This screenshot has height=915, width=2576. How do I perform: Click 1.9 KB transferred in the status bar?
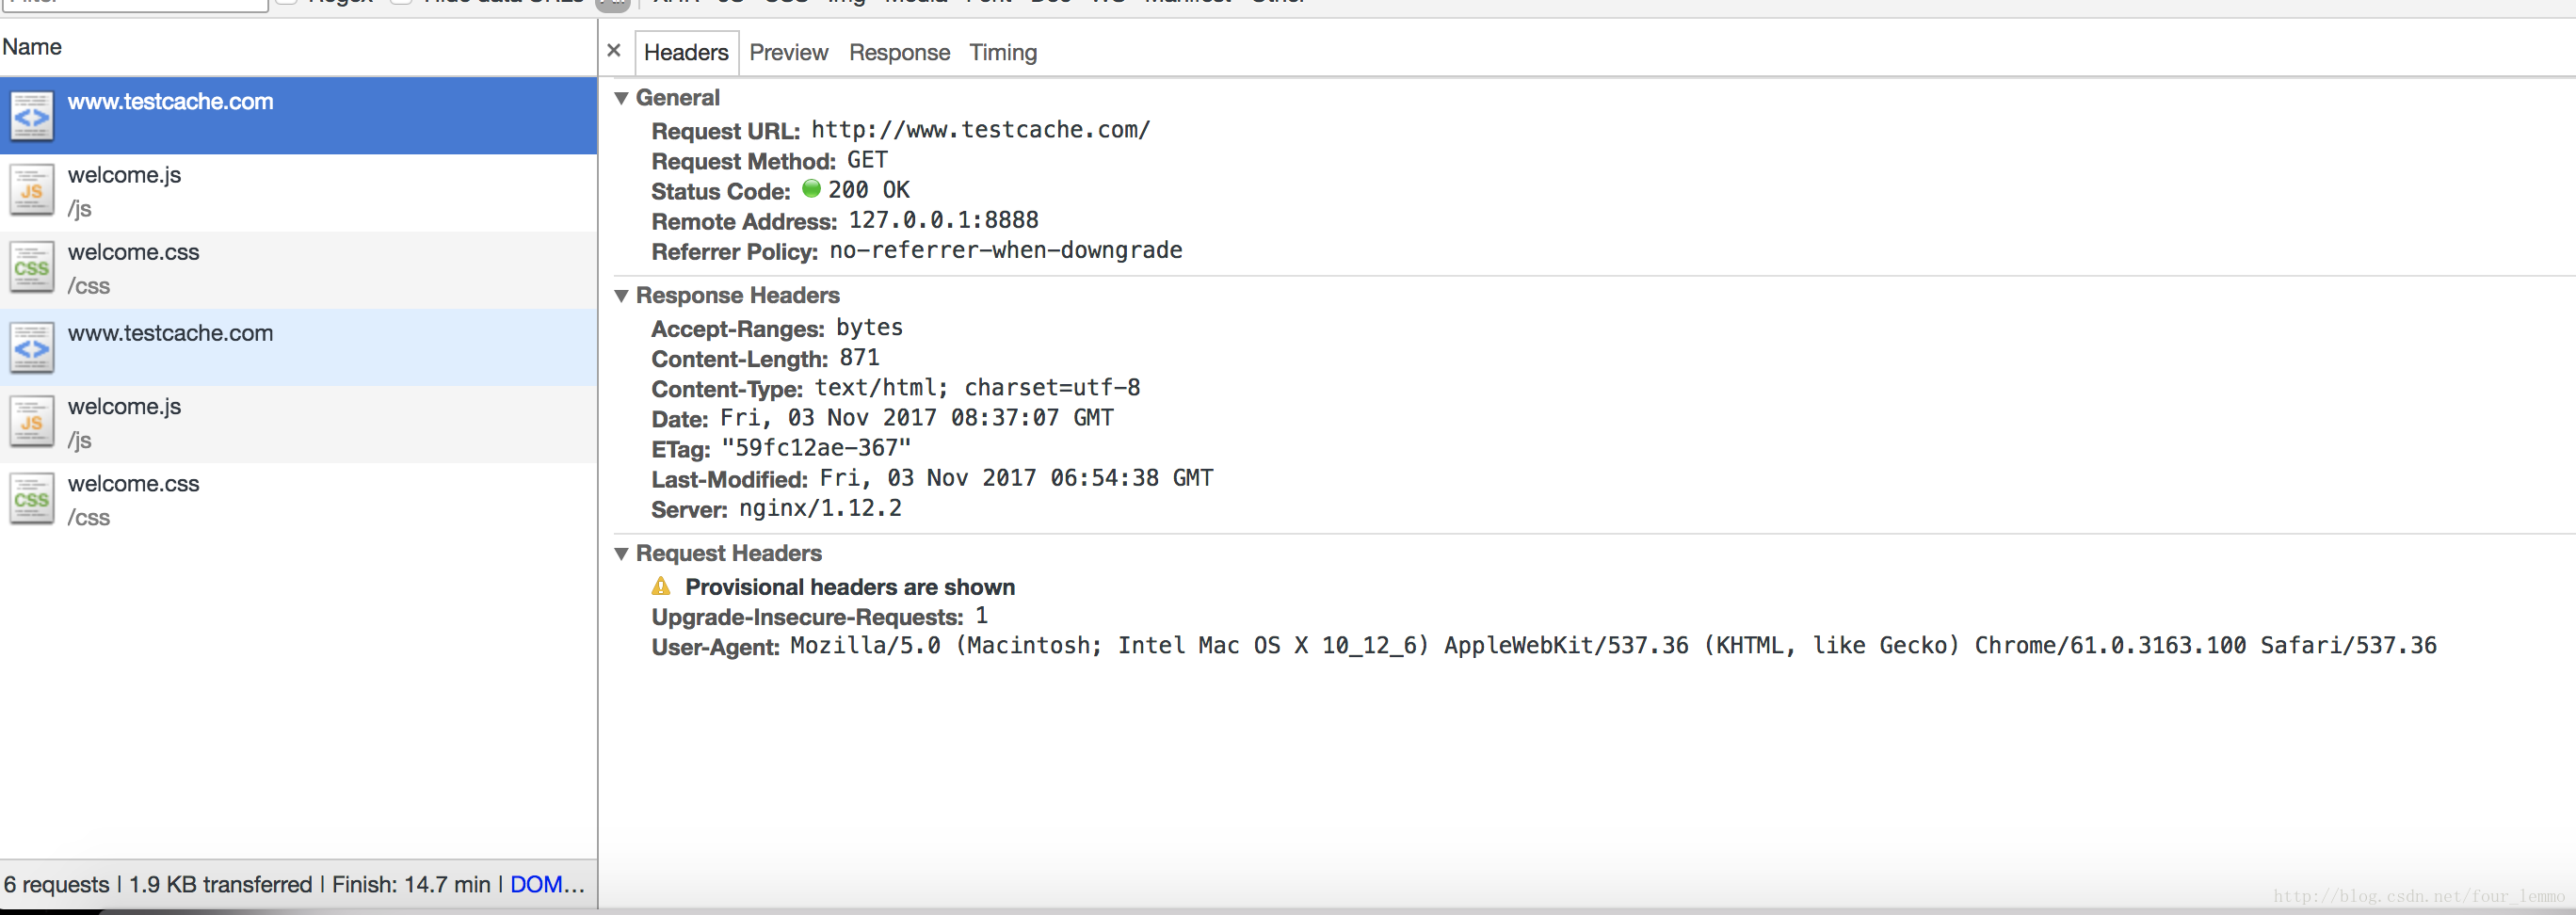(x=220, y=884)
